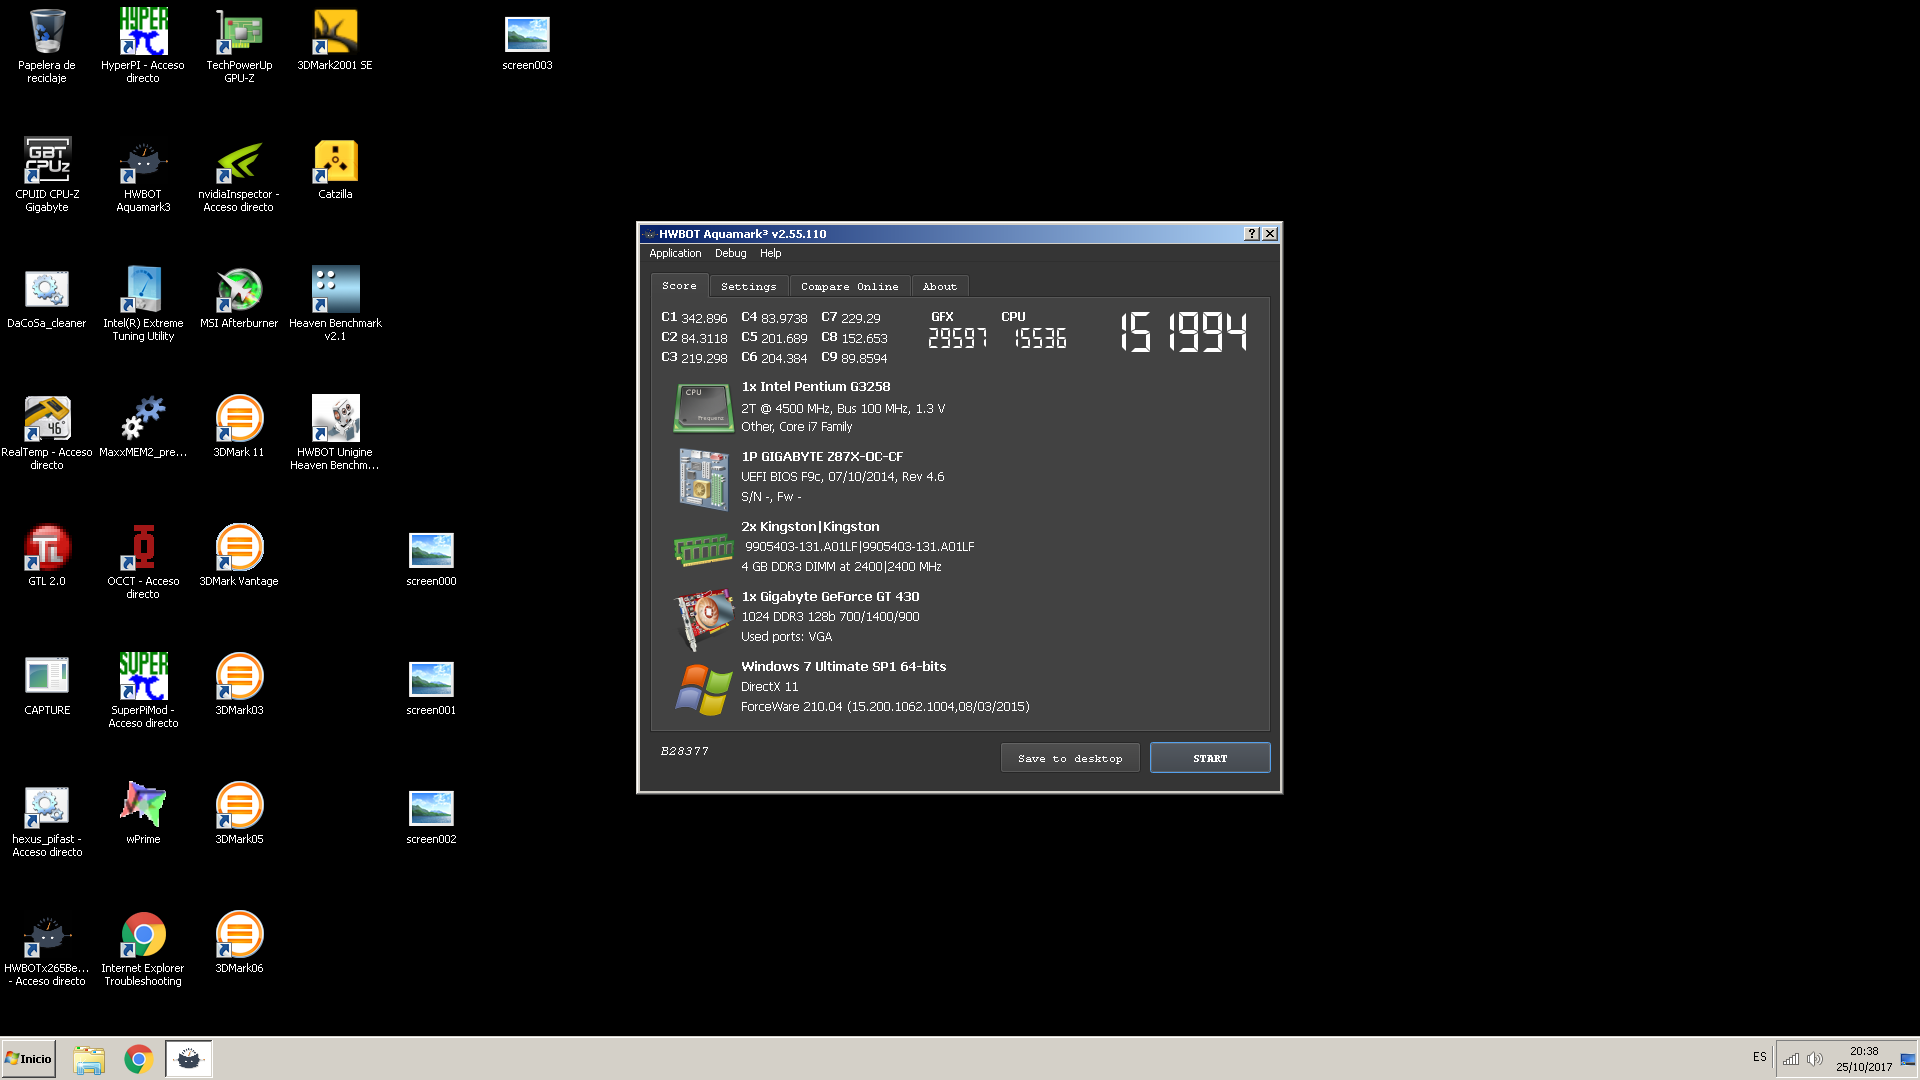1920x1080 pixels.
Task: Click the ES language indicator
Action: [x=1760, y=1057]
